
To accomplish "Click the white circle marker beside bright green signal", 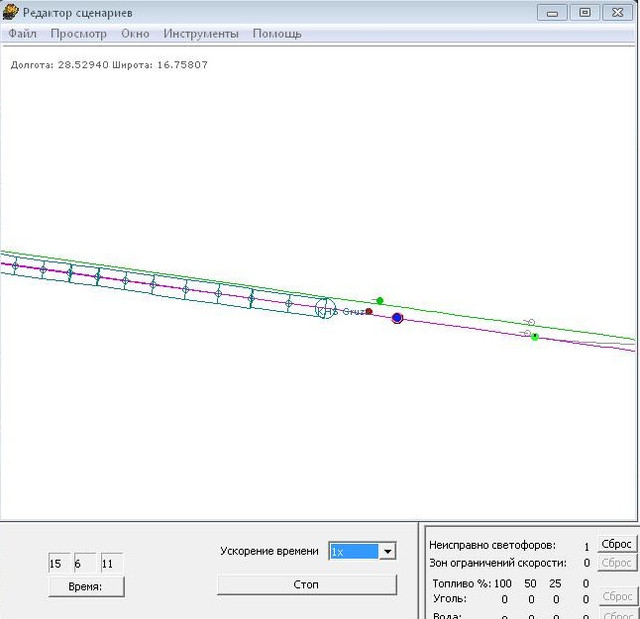I will tap(527, 333).
